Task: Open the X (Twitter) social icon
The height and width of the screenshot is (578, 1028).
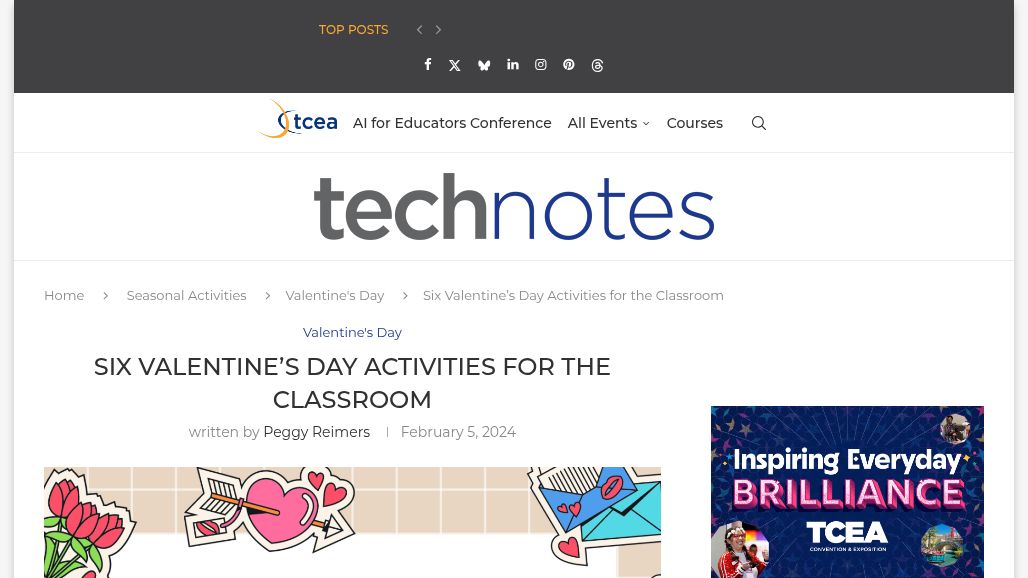Action: point(455,66)
